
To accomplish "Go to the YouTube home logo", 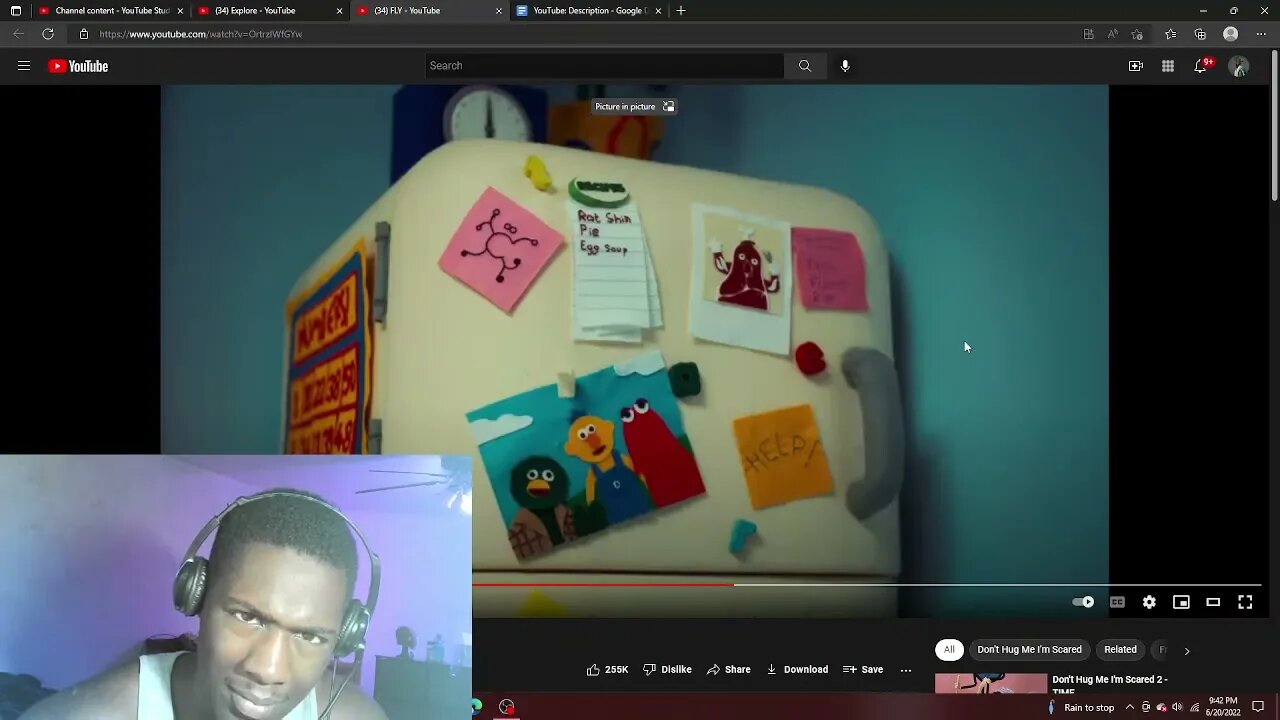I will [x=78, y=66].
